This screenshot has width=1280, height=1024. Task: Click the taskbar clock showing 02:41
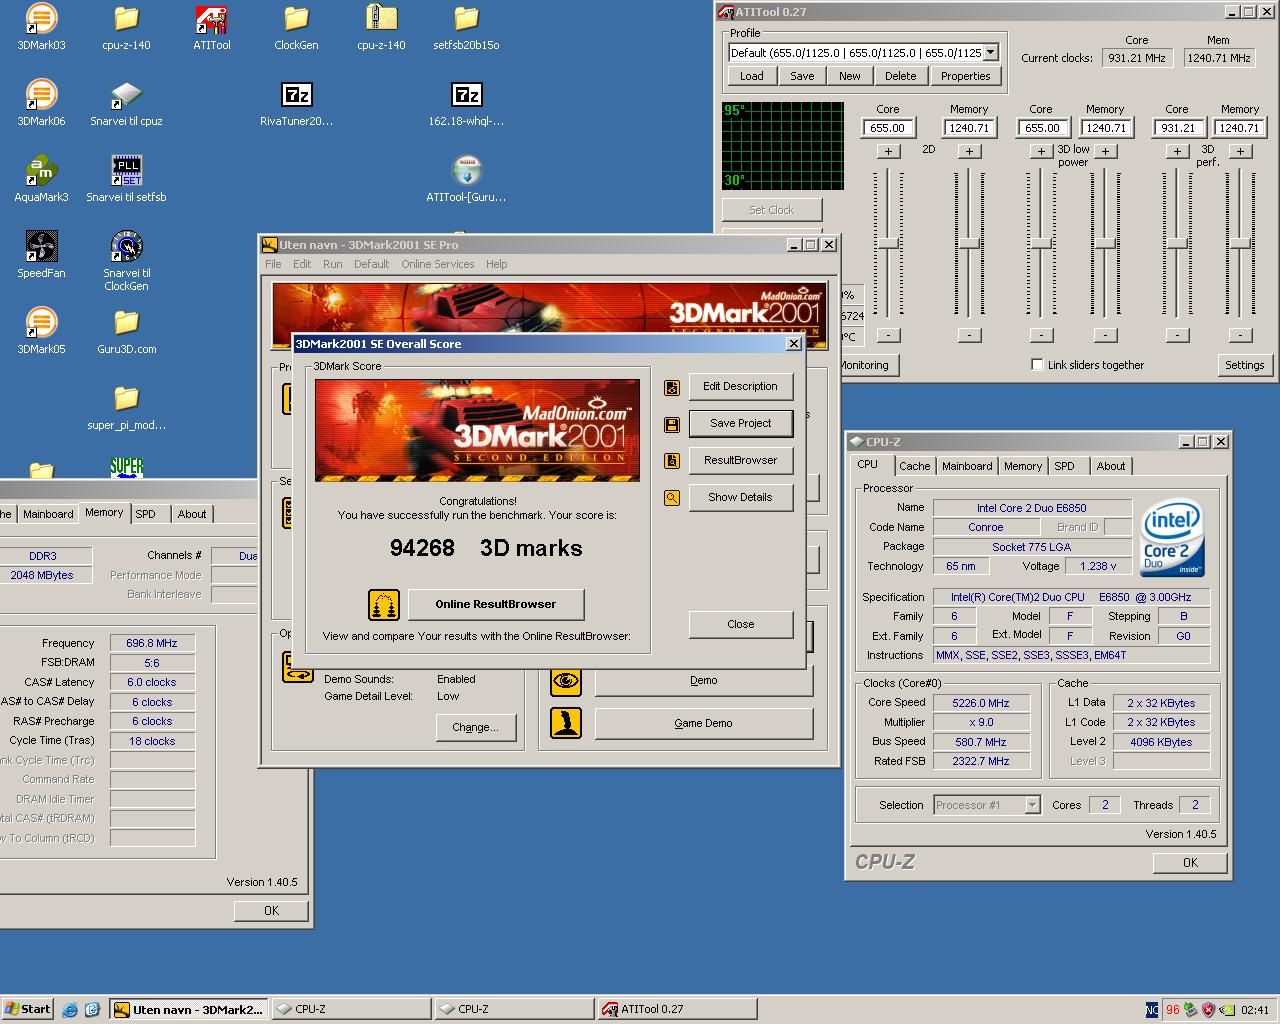point(1255,1010)
